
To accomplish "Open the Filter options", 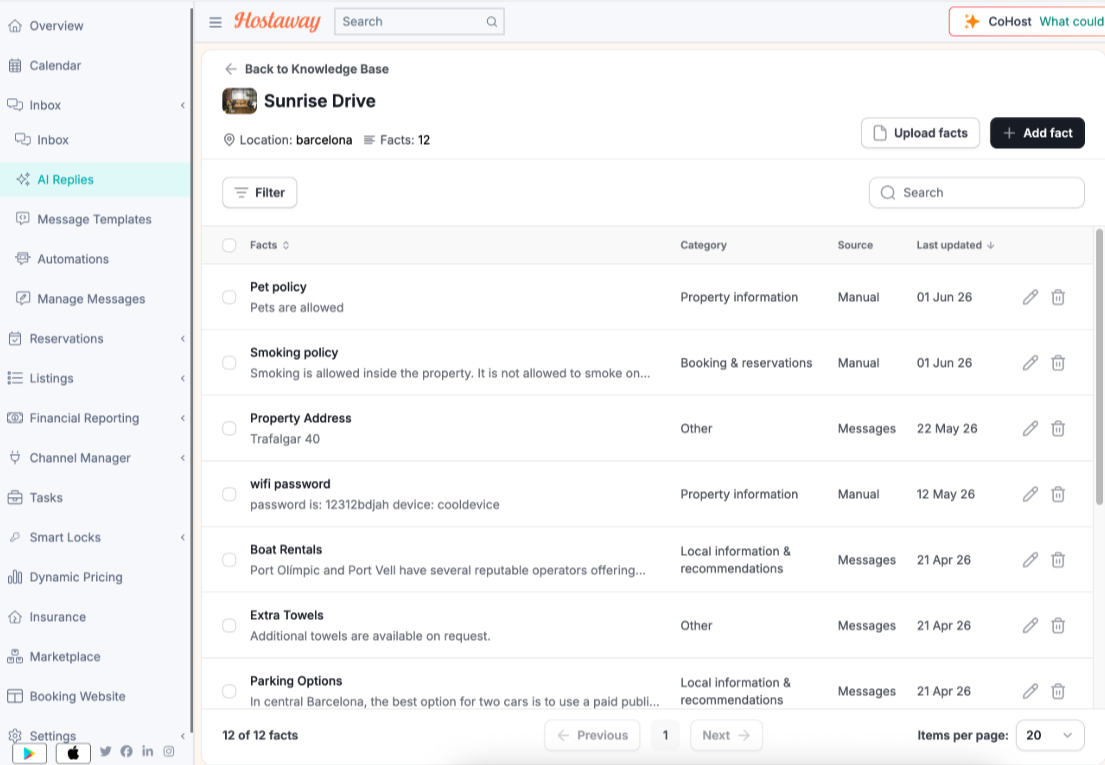I will click(259, 192).
